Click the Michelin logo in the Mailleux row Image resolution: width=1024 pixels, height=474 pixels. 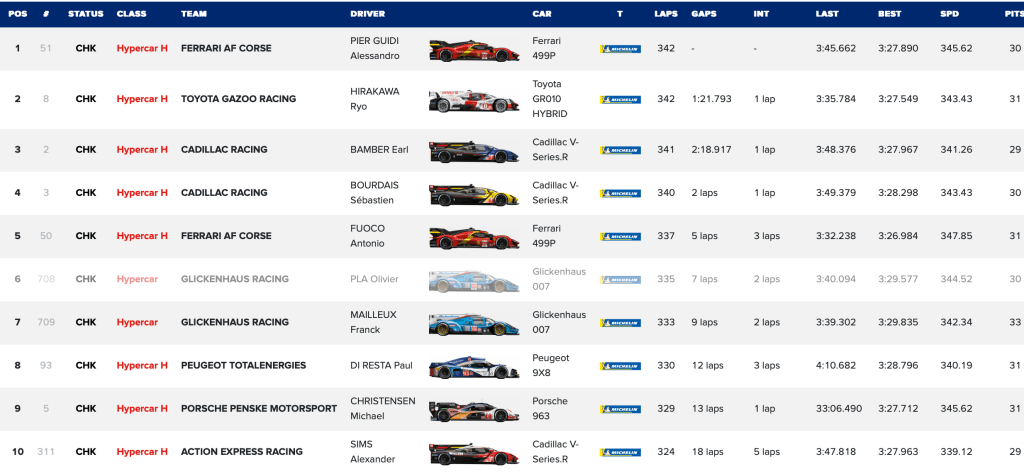coord(620,323)
